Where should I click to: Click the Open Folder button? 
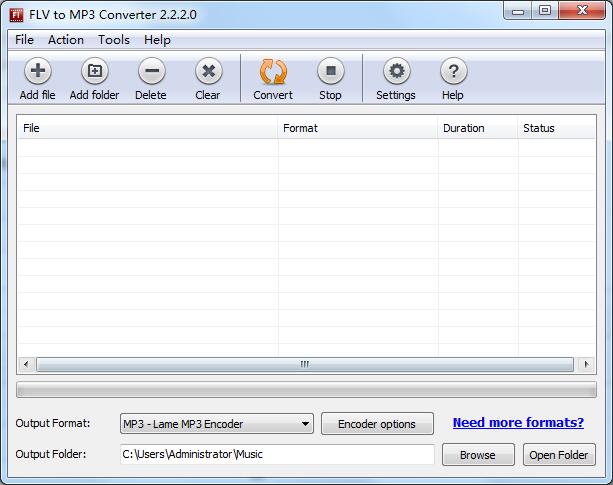[x=559, y=455]
